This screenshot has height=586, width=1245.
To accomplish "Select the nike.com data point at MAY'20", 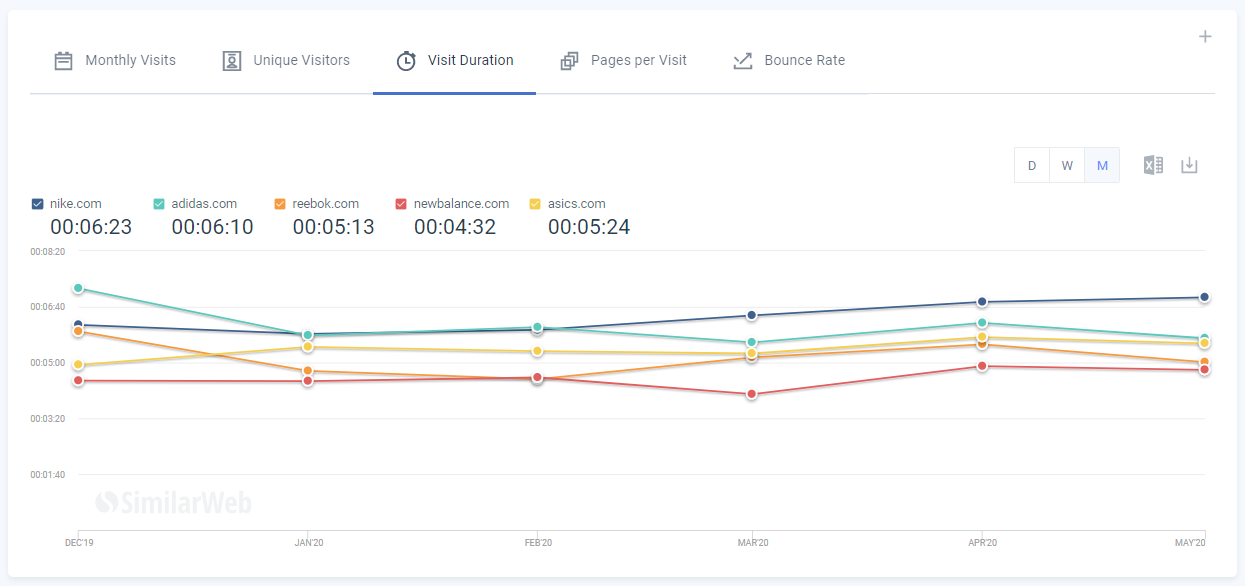I will [x=1205, y=297].
